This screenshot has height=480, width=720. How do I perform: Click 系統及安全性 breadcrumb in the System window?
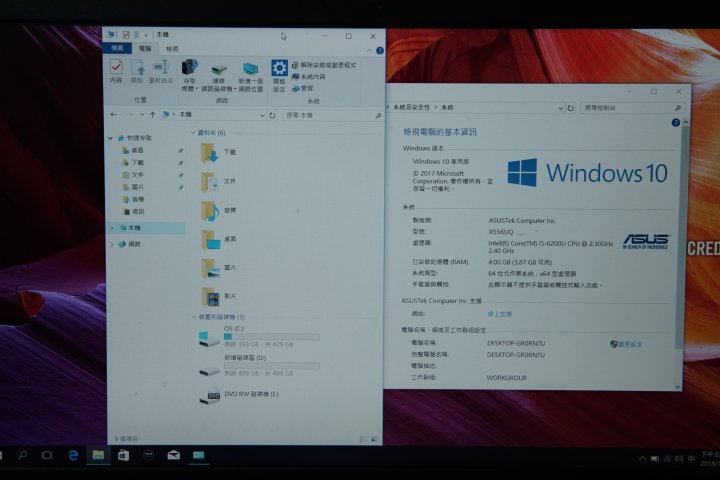point(412,107)
